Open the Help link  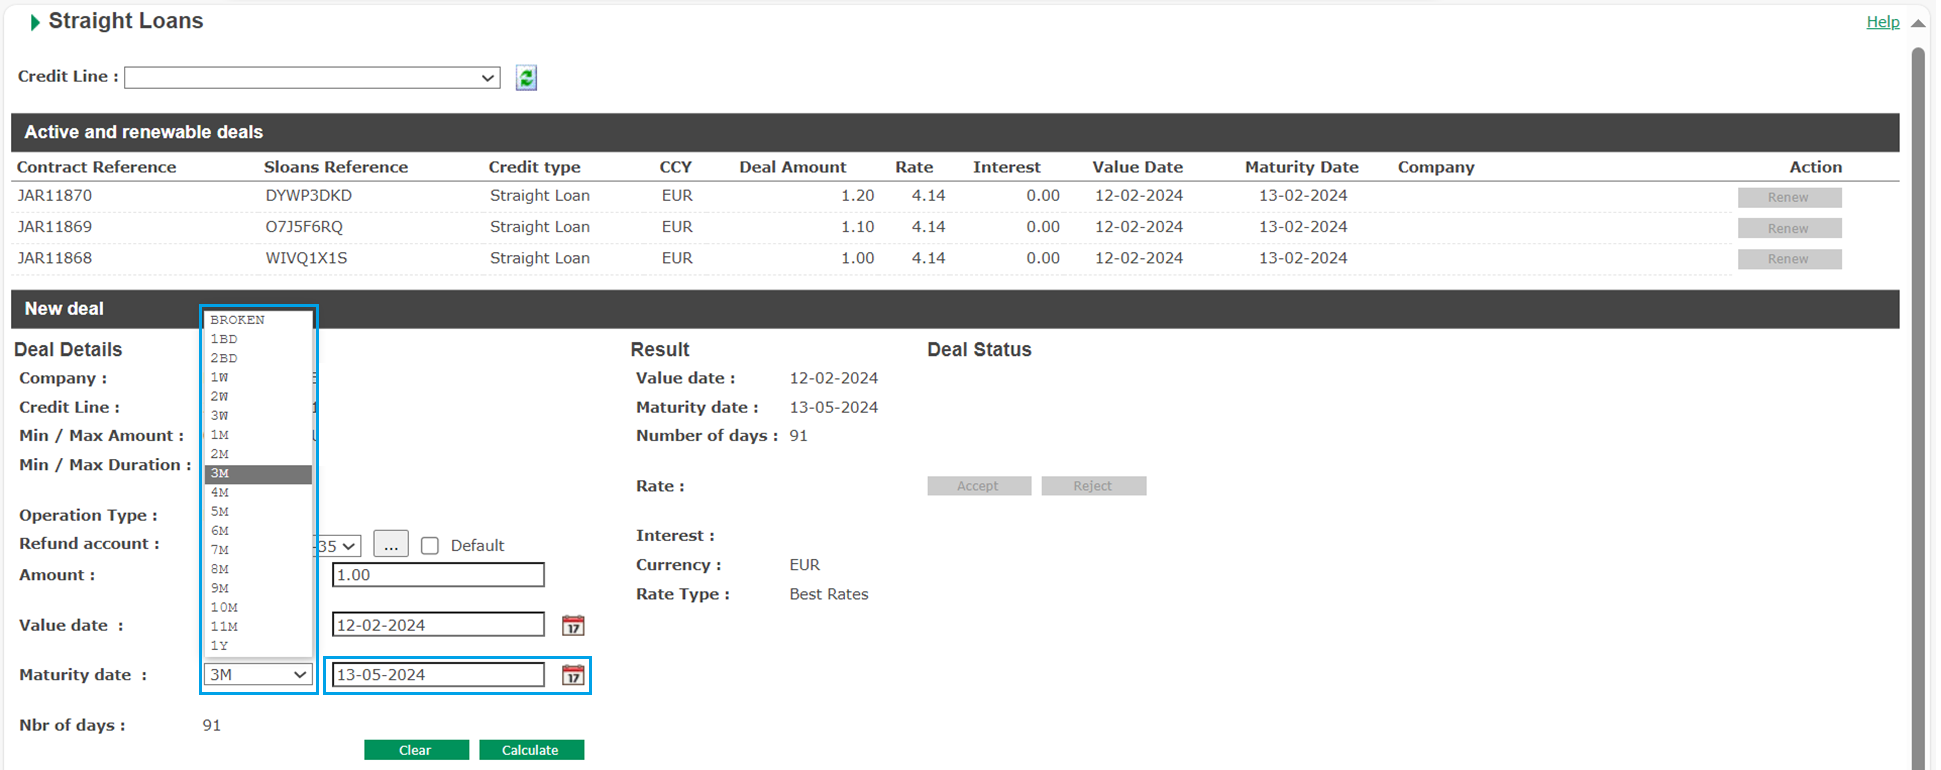(x=1882, y=22)
